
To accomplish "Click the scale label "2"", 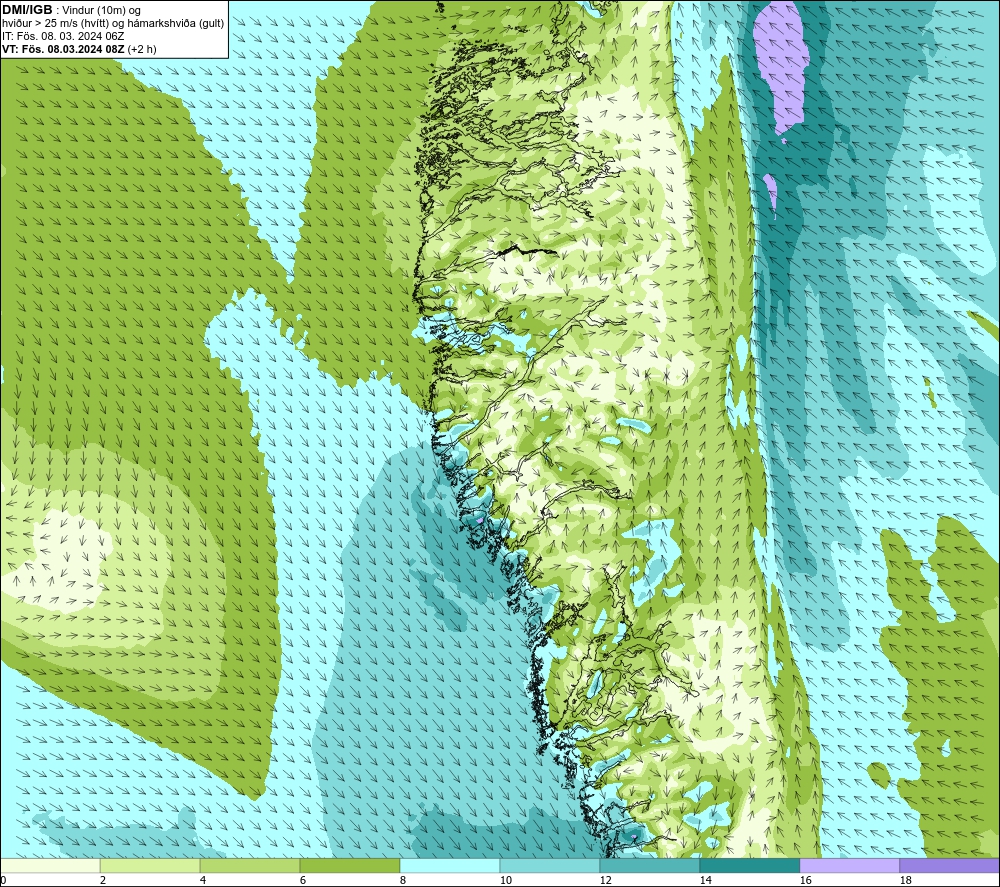I will (103, 881).
